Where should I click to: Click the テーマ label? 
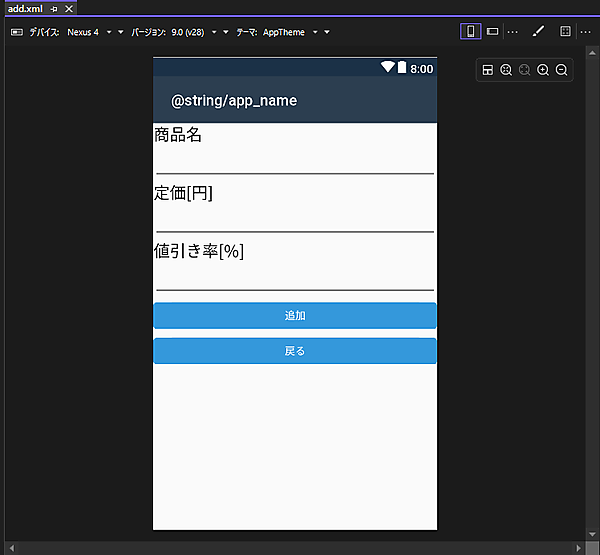[x=246, y=32]
